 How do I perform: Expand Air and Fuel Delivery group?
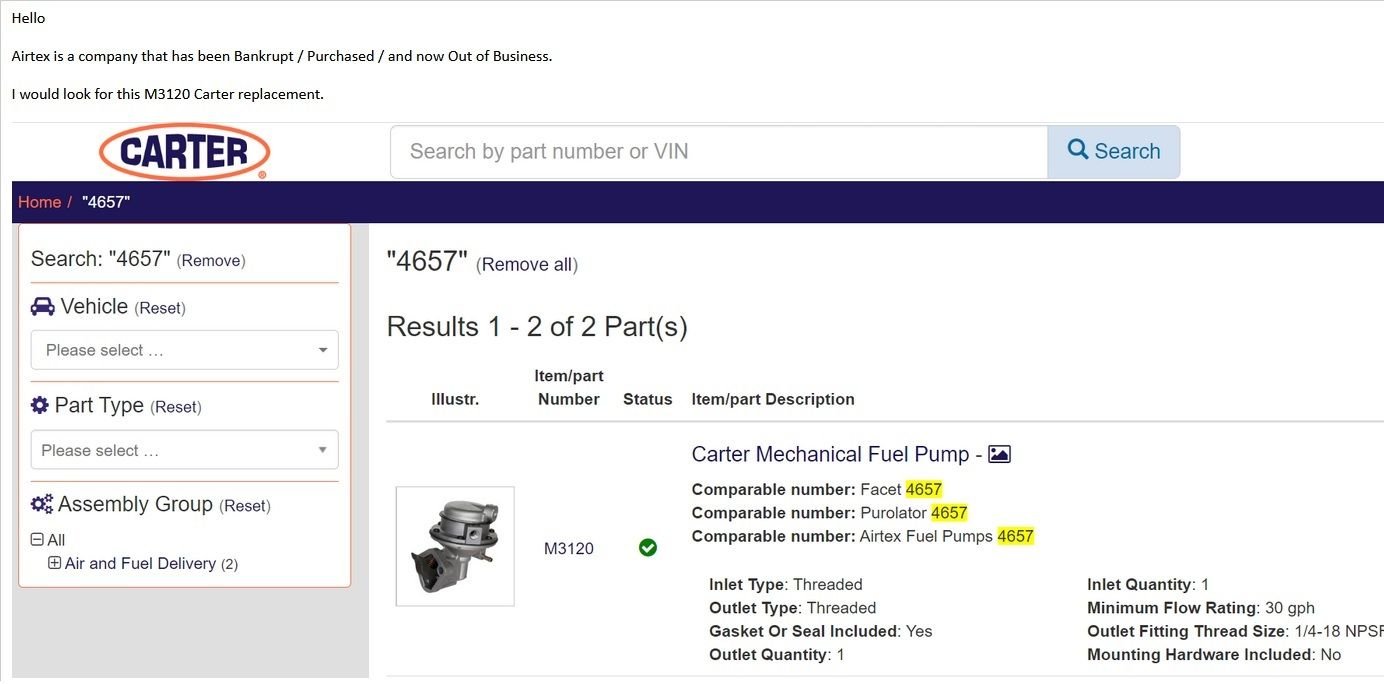[x=55, y=563]
